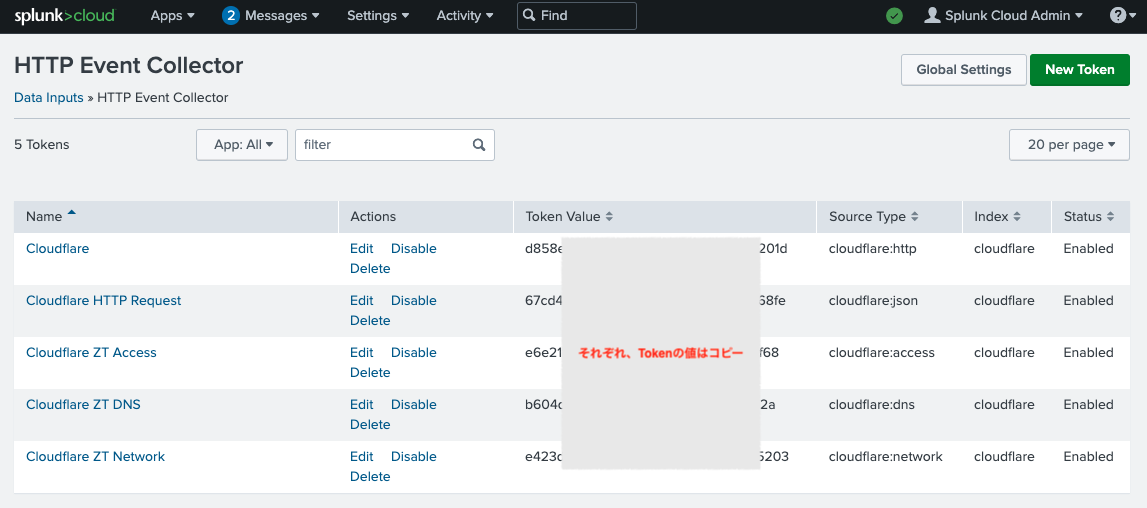Open the Apps menu
The height and width of the screenshot is (508, 1147).
coord(173,15)
